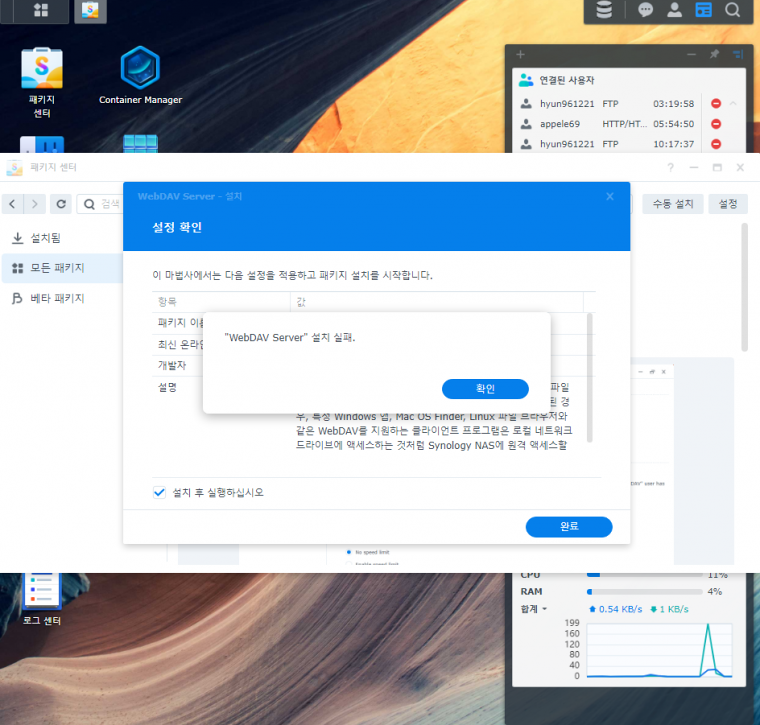Viewport: 760px width, 725px height.
Task: Go forward in Package Center
Action: [x=34, y=204]
